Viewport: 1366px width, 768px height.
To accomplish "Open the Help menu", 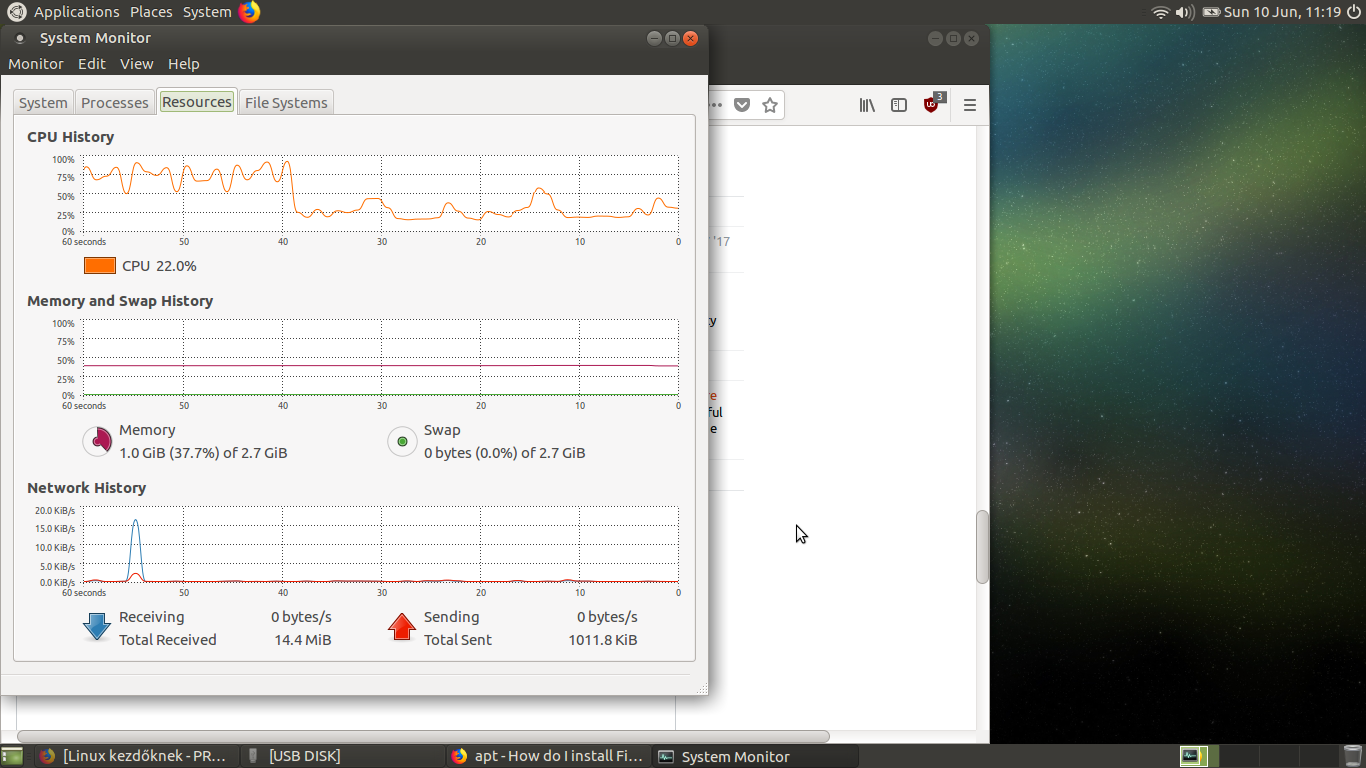I will coord(184,63).
